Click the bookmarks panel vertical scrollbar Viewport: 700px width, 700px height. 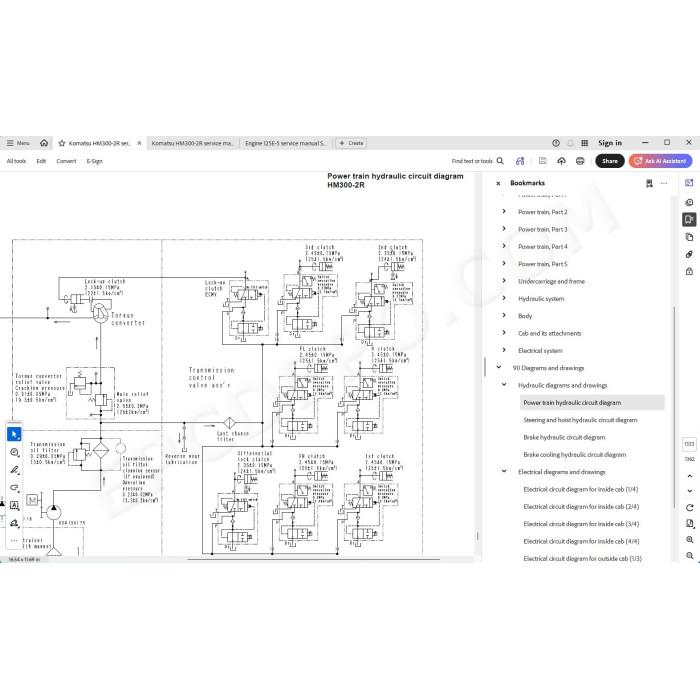click(674, 406)
